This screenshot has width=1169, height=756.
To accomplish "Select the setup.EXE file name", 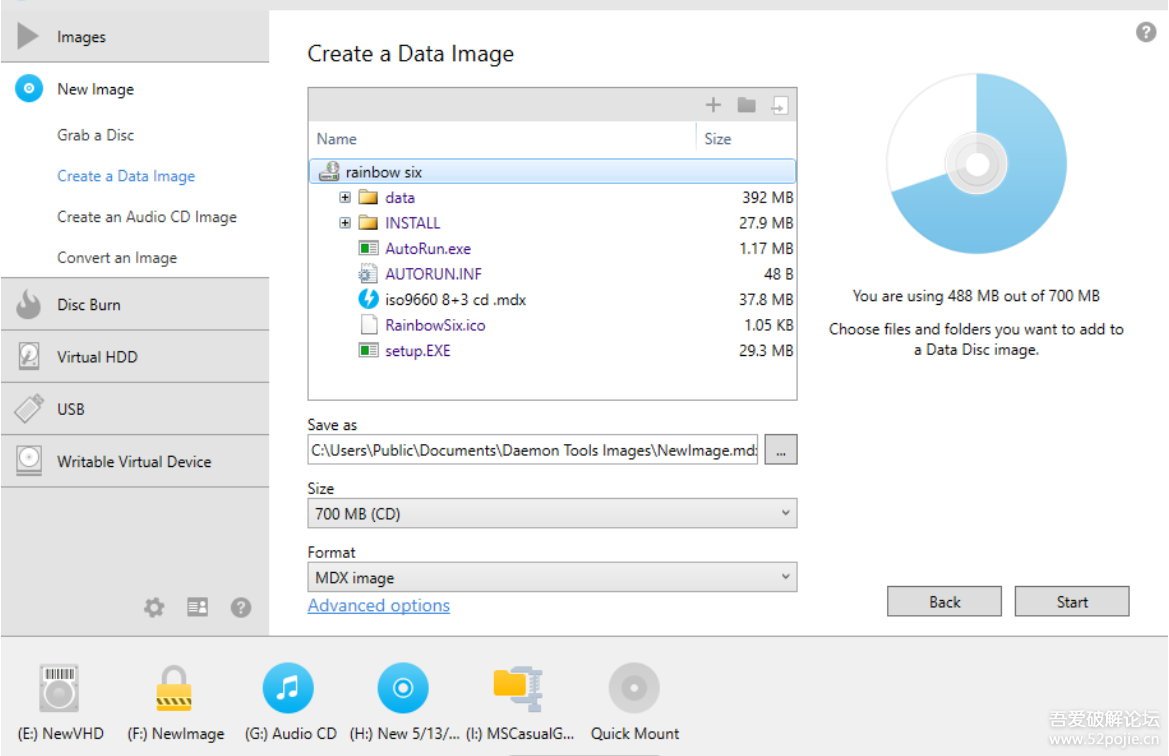I will point(418,350).
